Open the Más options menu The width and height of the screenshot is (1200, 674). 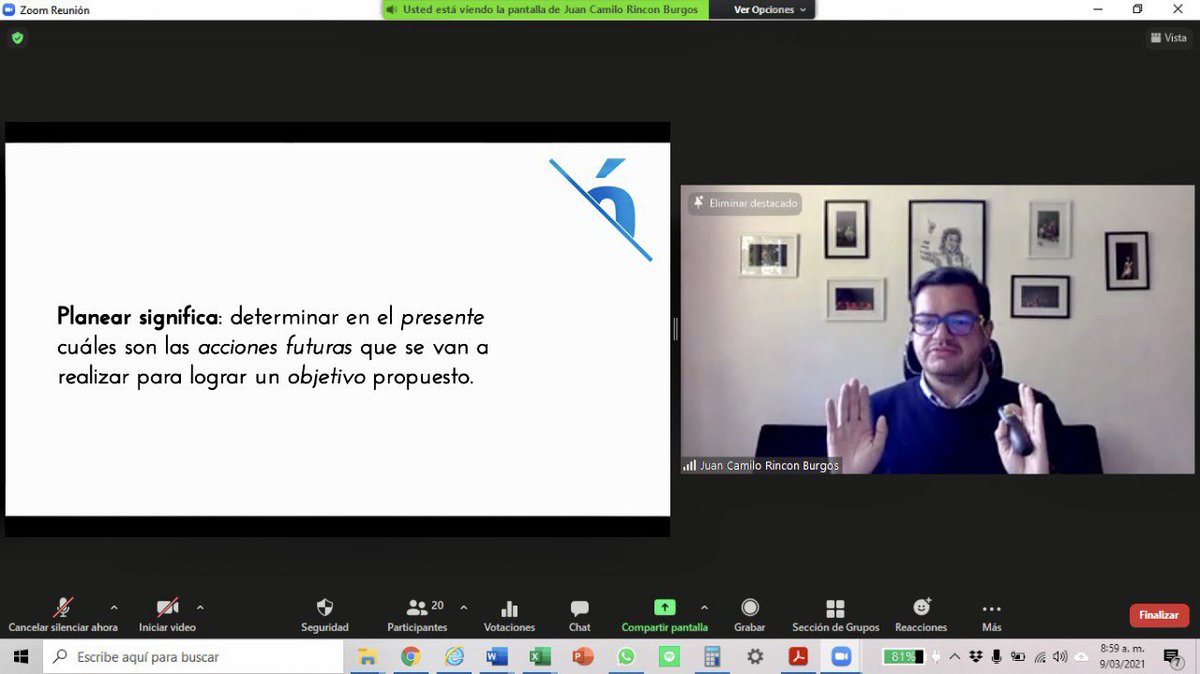[991, 615]
